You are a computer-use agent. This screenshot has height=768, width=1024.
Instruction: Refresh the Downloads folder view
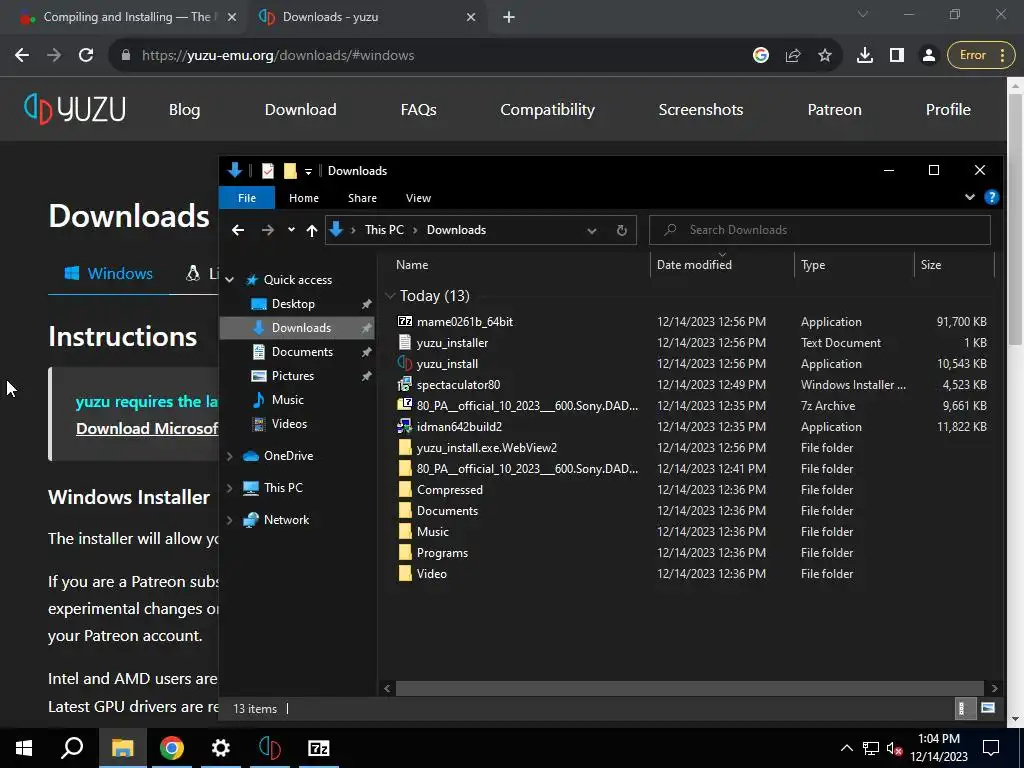tap(622, 231)
